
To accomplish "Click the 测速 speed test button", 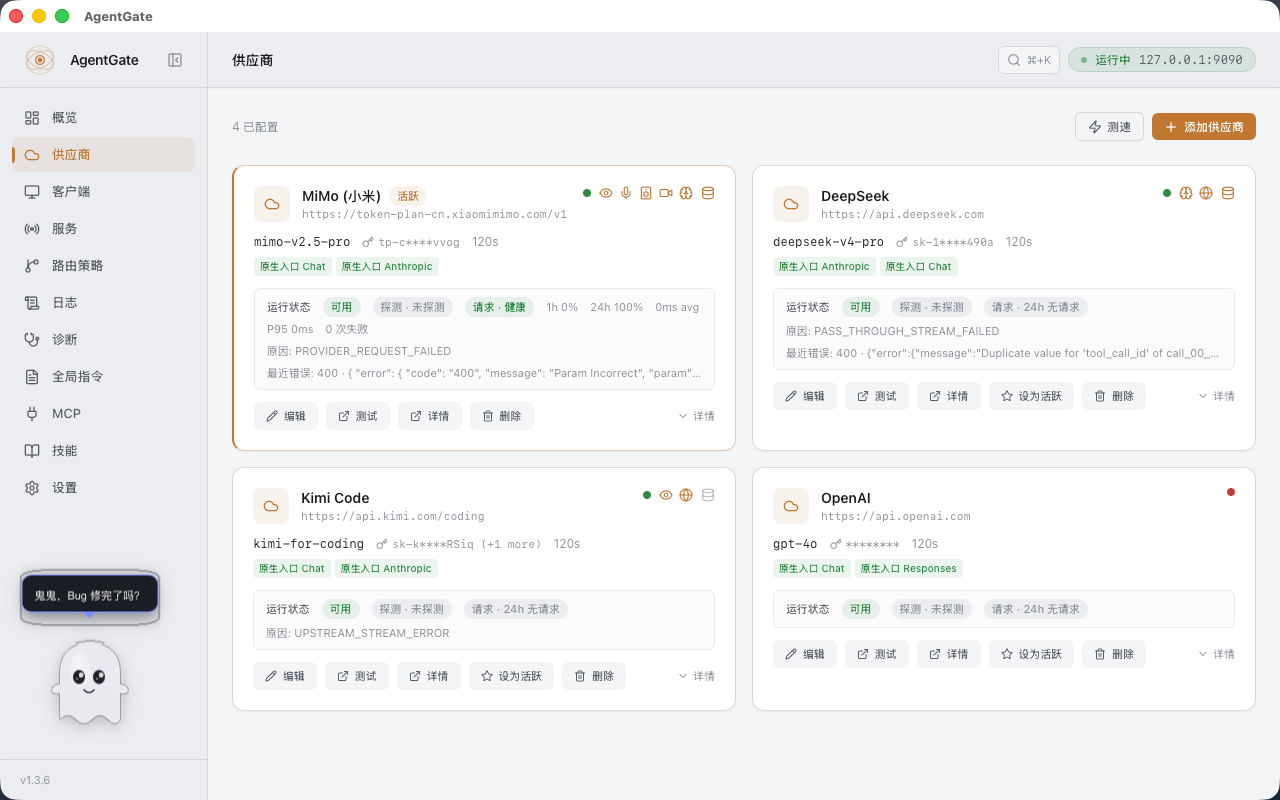I will point(1109,127).
